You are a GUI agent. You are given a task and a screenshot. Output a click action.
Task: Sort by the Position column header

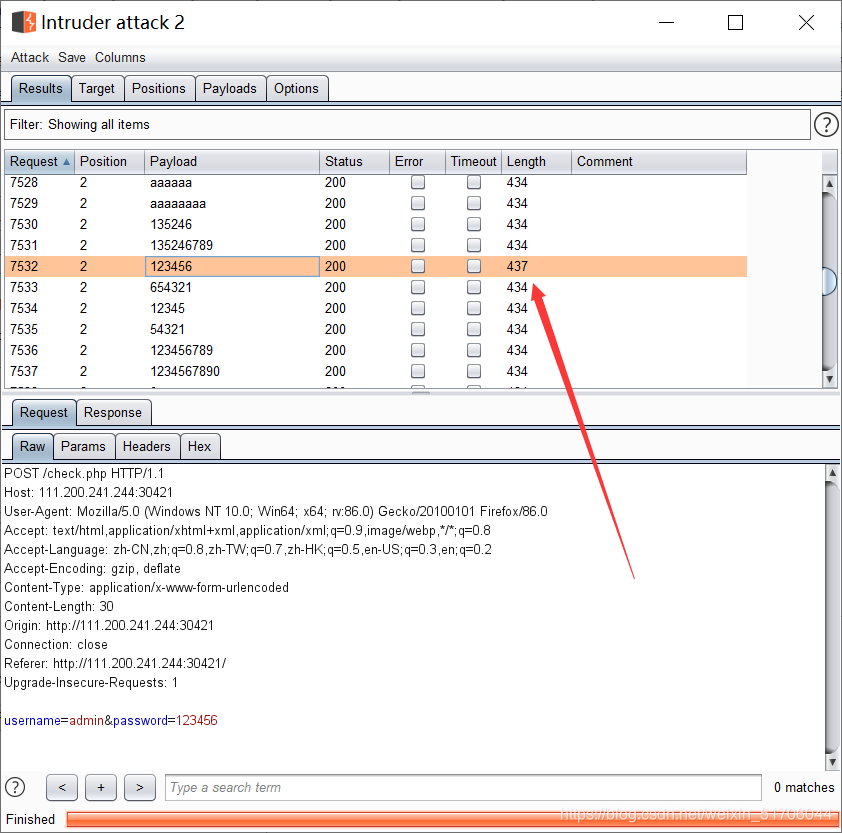110,162
